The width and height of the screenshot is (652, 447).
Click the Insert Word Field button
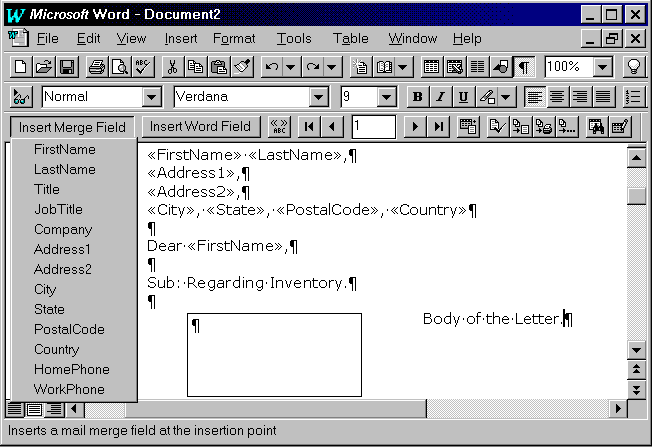coord(200,126)
